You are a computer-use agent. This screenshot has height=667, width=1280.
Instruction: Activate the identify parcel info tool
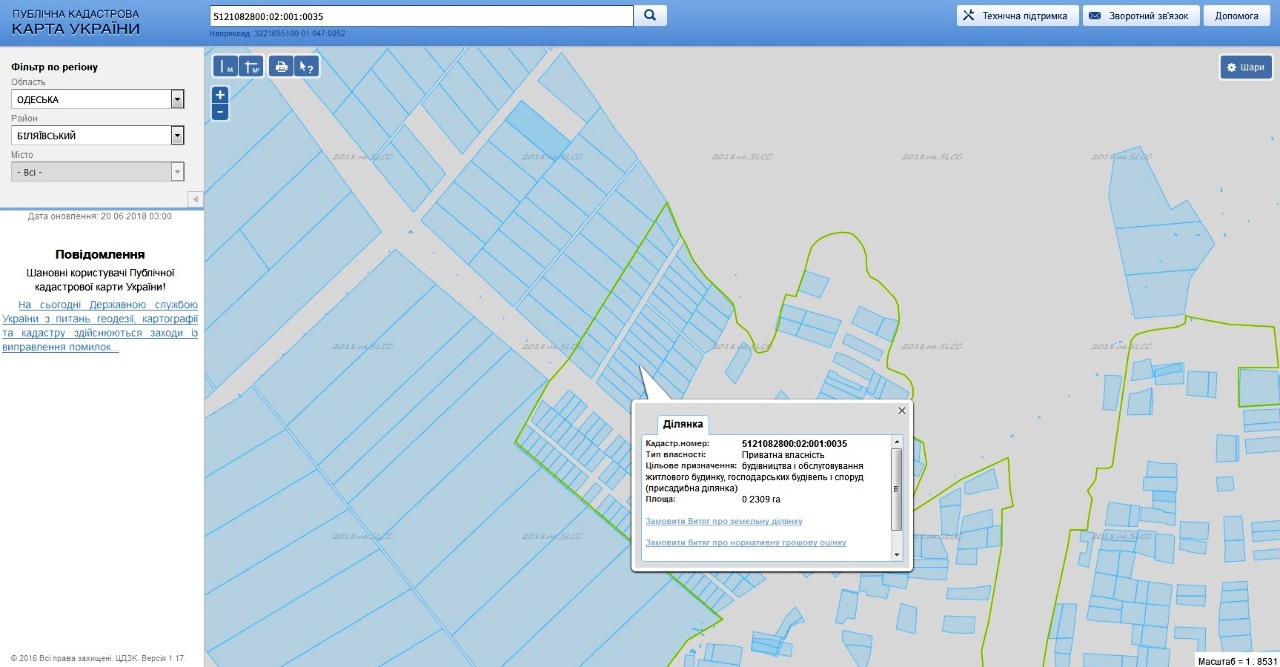point(307,67)
